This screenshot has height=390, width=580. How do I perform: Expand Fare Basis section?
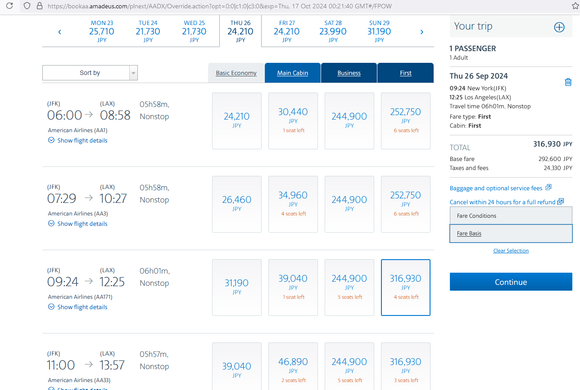pyautogui.click(x=511, y=233)
